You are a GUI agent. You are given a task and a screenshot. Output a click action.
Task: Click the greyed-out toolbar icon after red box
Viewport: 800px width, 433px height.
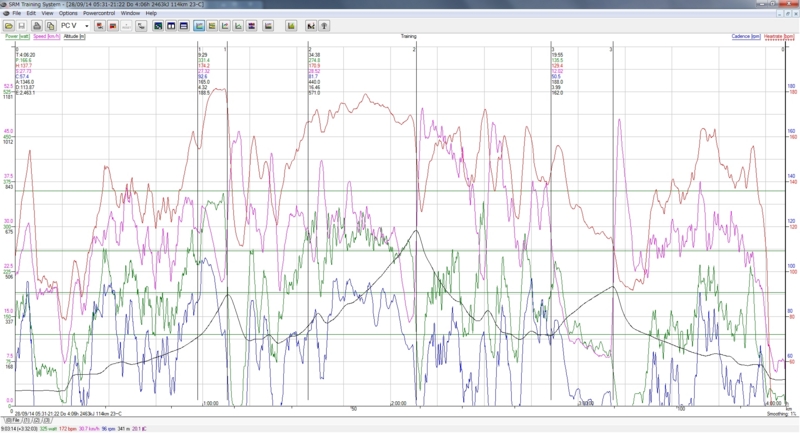click(127, 26)
